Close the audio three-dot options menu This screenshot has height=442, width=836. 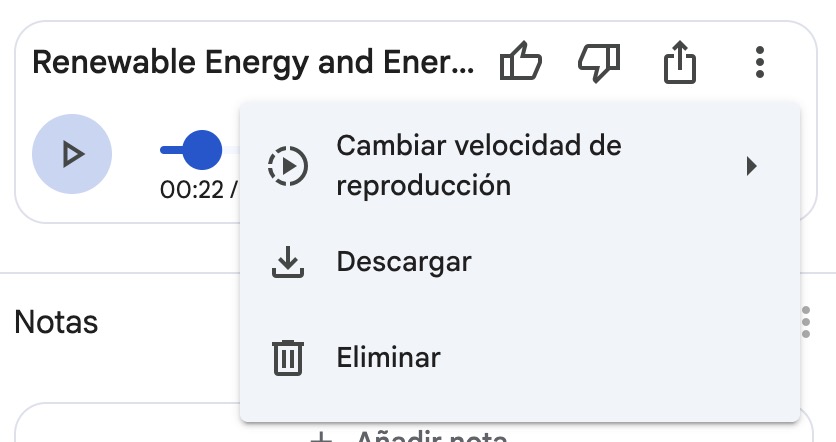tap(760, 64)
